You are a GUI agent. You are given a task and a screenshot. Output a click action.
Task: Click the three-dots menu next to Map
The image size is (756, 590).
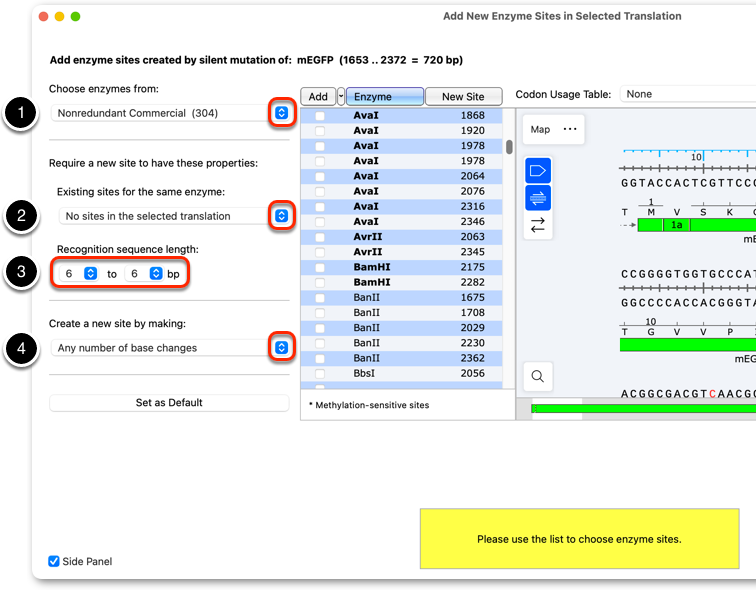tap(570, 129)
